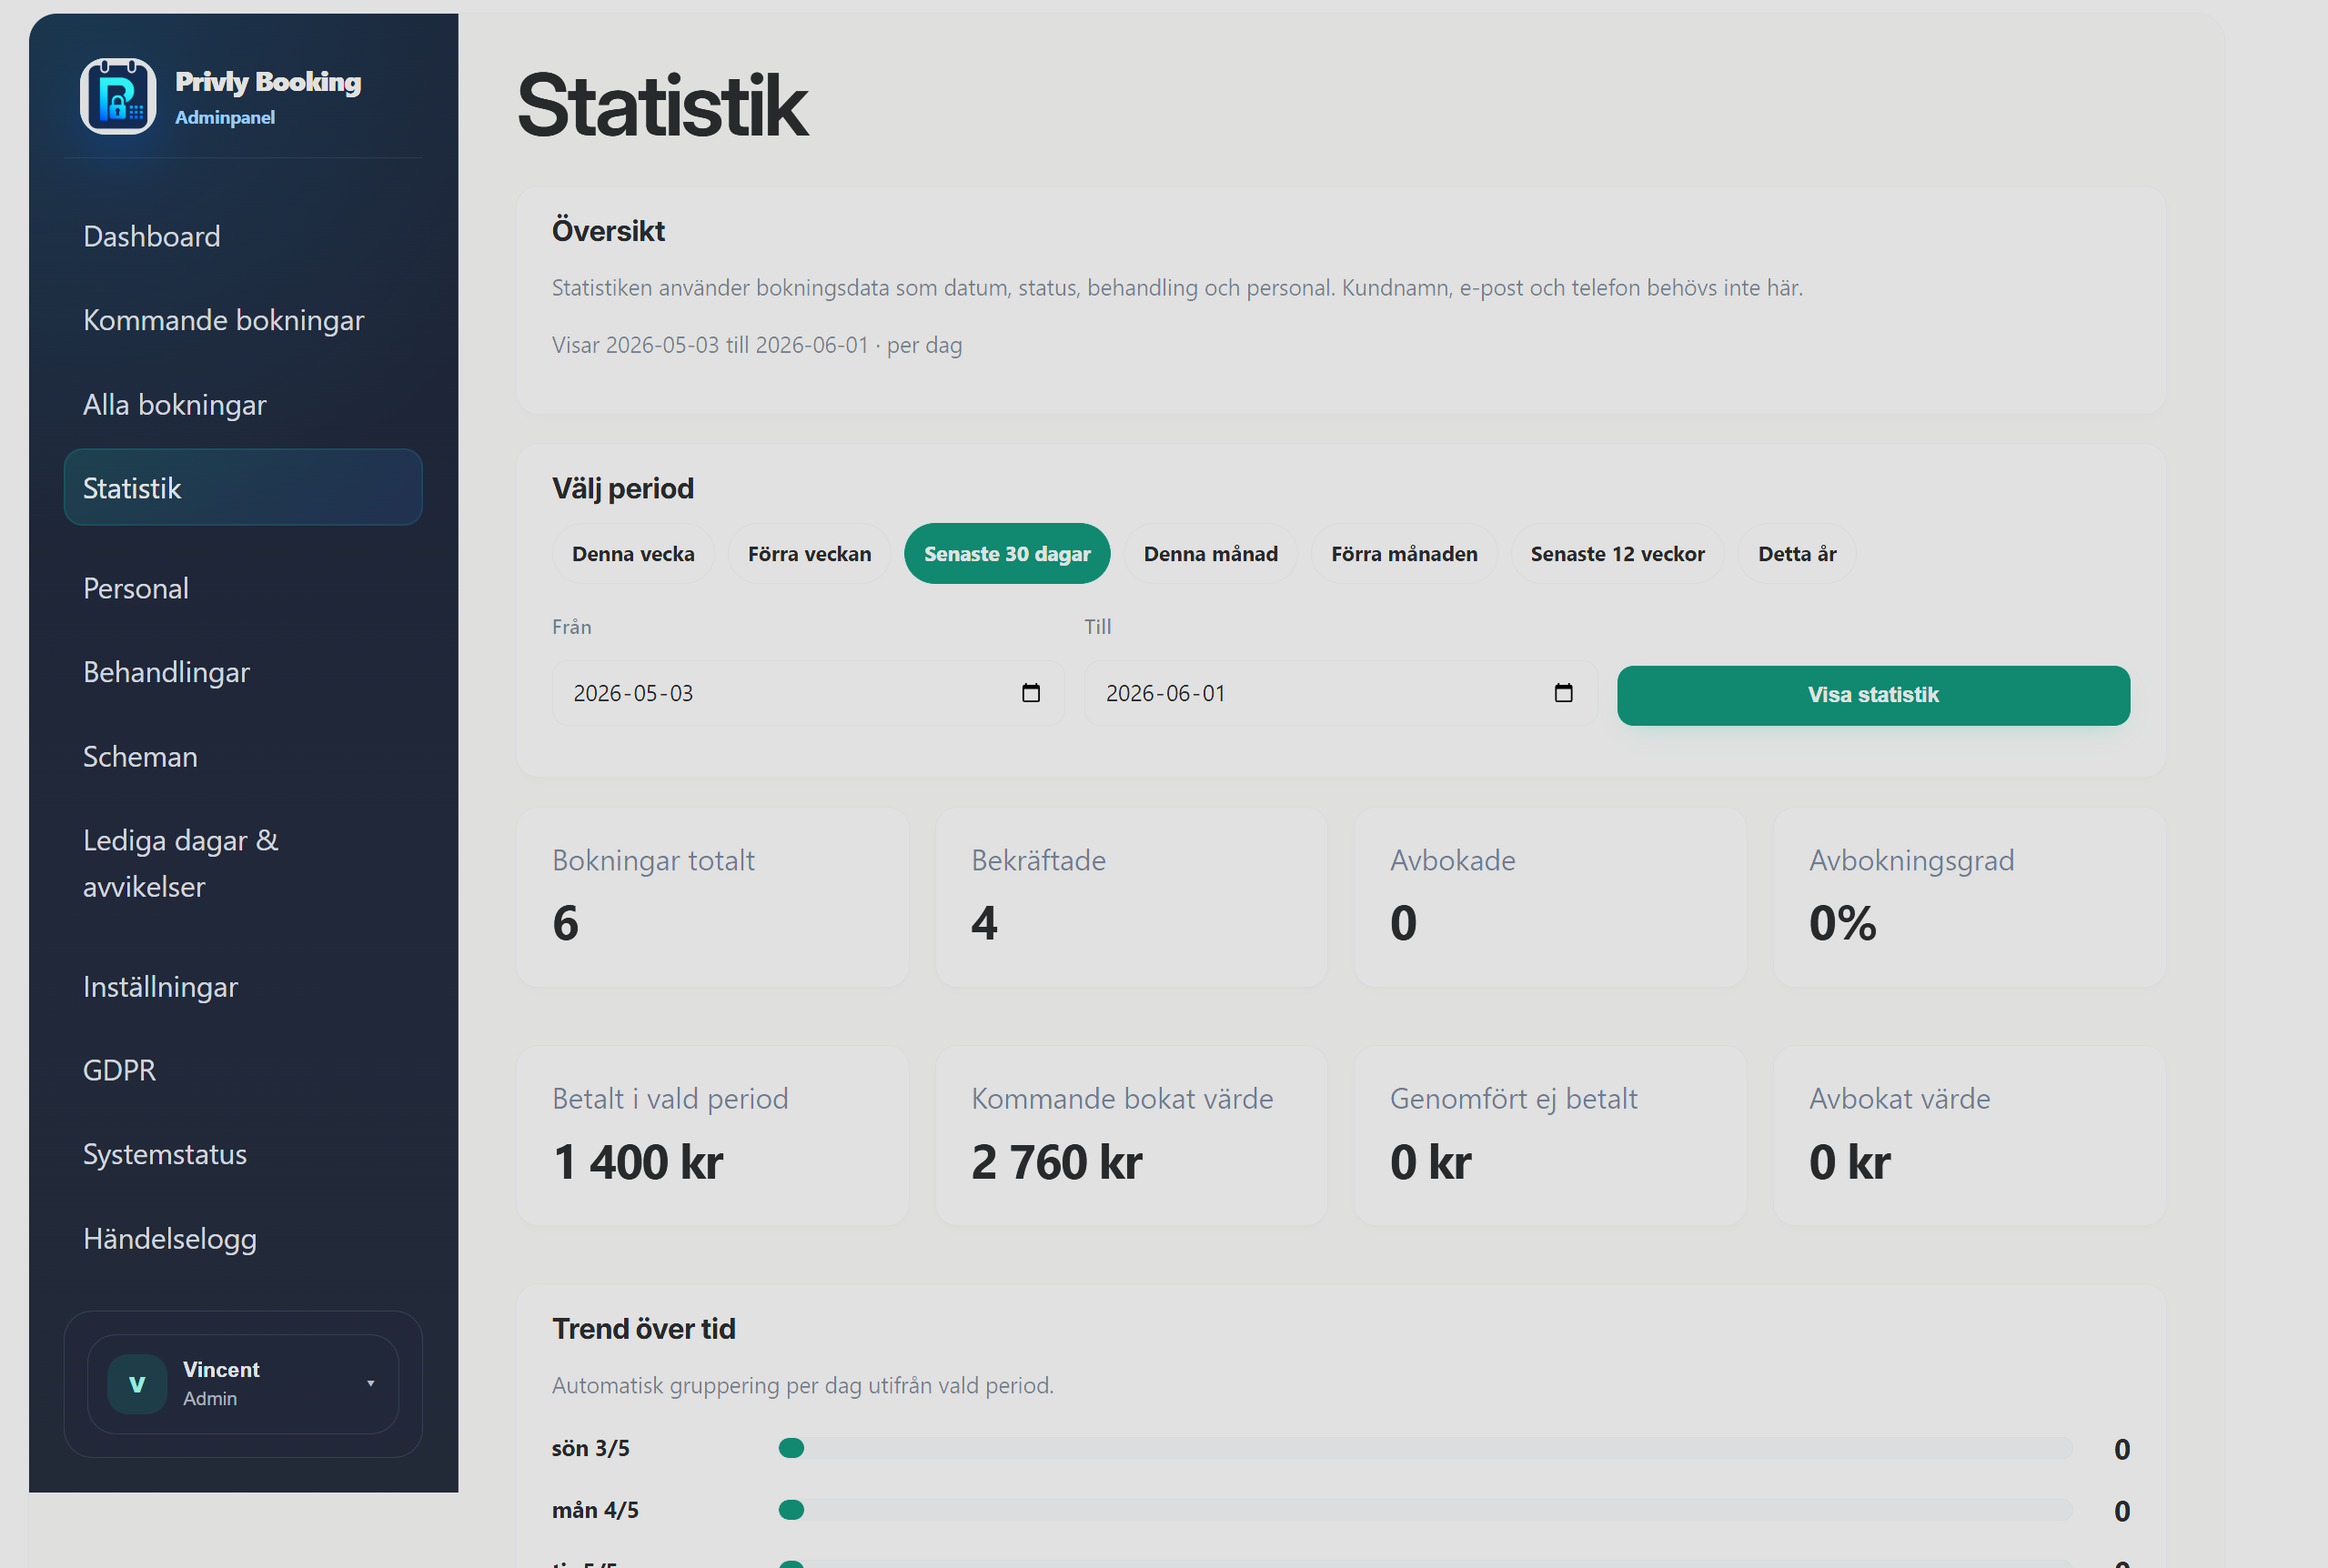
Task: Open the GDPR sidebar page
Action: 243,1070
